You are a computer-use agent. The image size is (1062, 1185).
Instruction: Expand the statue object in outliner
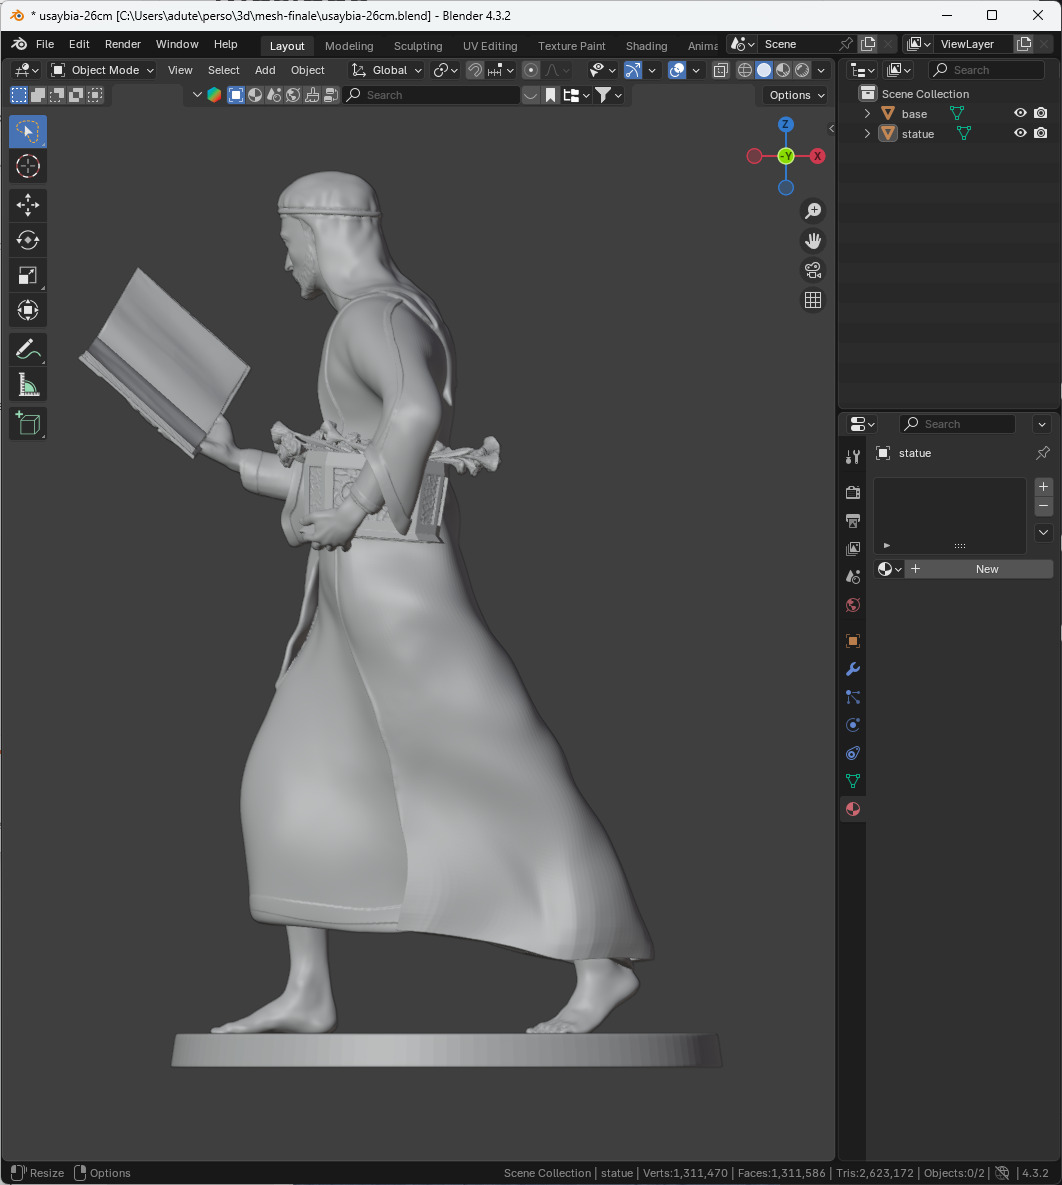click(x=867, y=134)
